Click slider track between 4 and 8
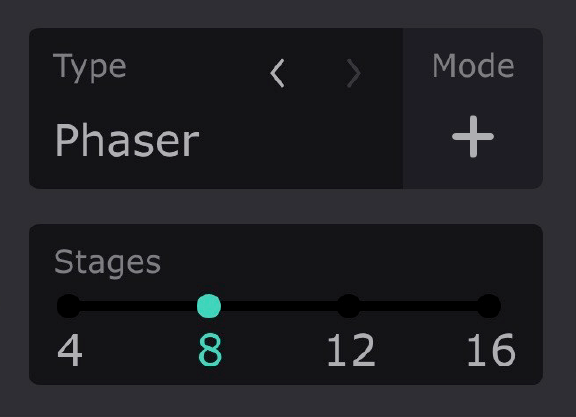This screenshot has height=417, width=576. point(139,306)
